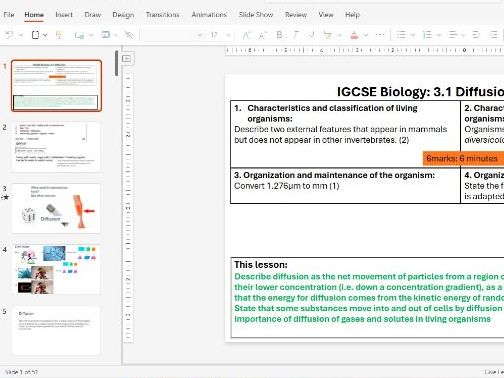Toggle Bold formatting

click(279, 35)
